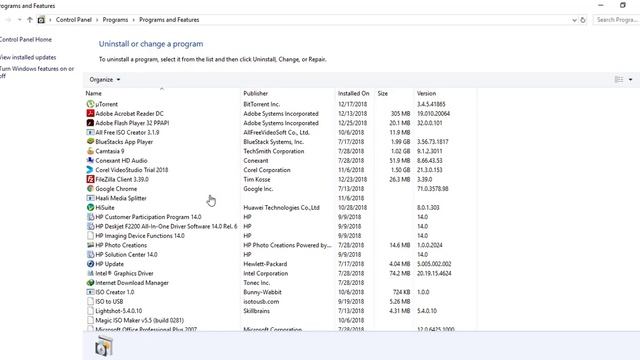This screenshot has height=360, width=640.
Task: Click the µTorrent program icon
Action: tap(90, 104)
